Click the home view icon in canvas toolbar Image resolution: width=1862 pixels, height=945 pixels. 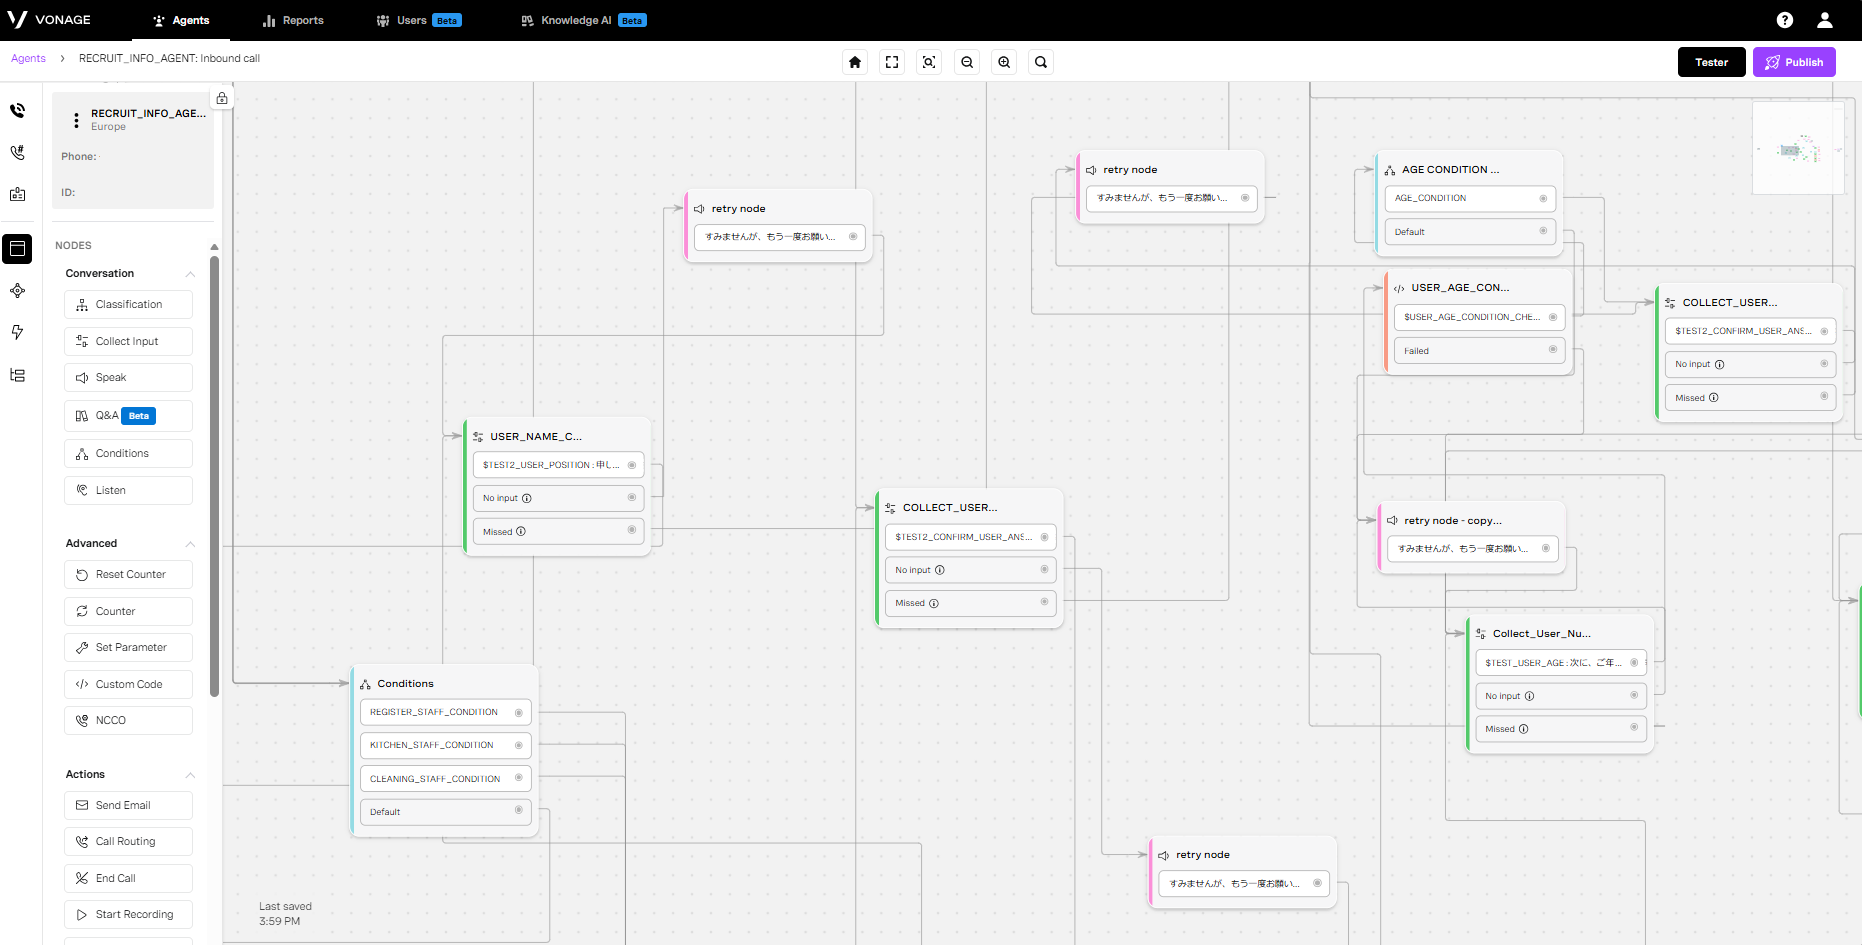(x=855, y=62)
